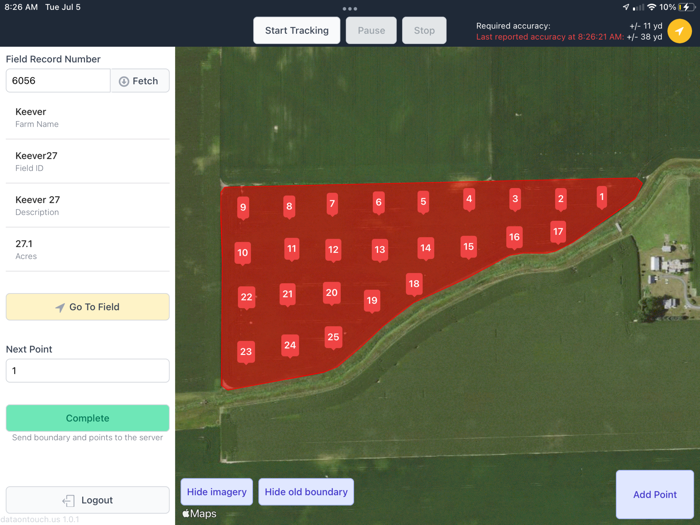The image size is (700, 525).
Task: Select map point marker 5
Action: 423,202
